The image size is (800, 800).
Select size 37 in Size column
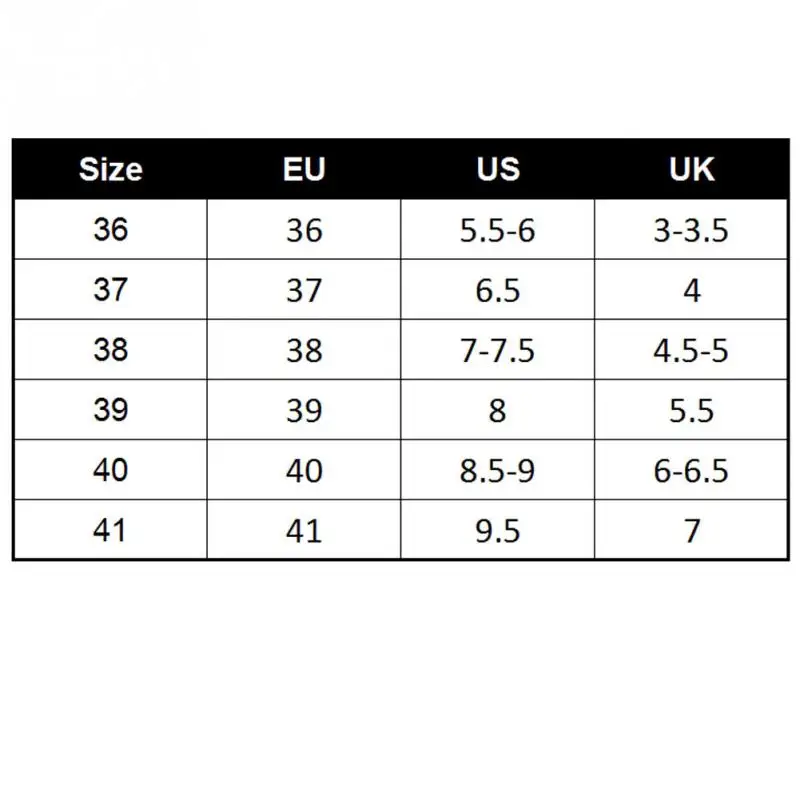[111, 289]
